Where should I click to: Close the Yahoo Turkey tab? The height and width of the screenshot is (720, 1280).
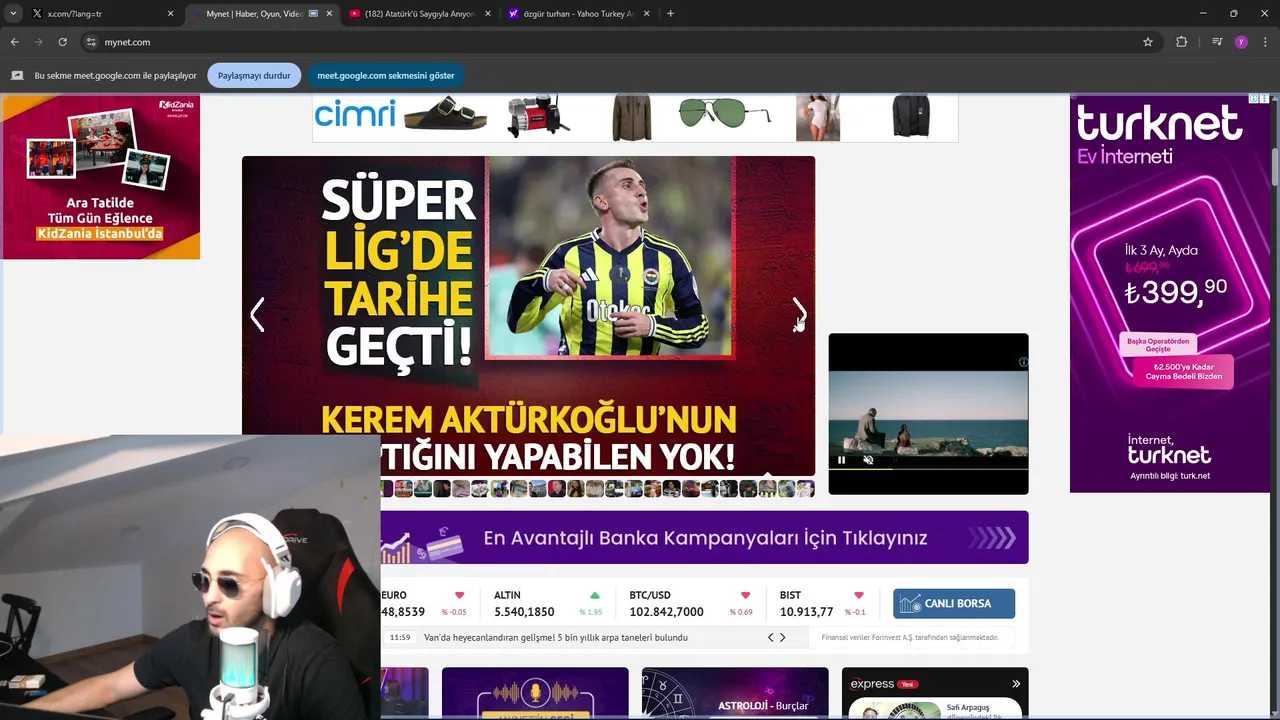coord(646,14)
